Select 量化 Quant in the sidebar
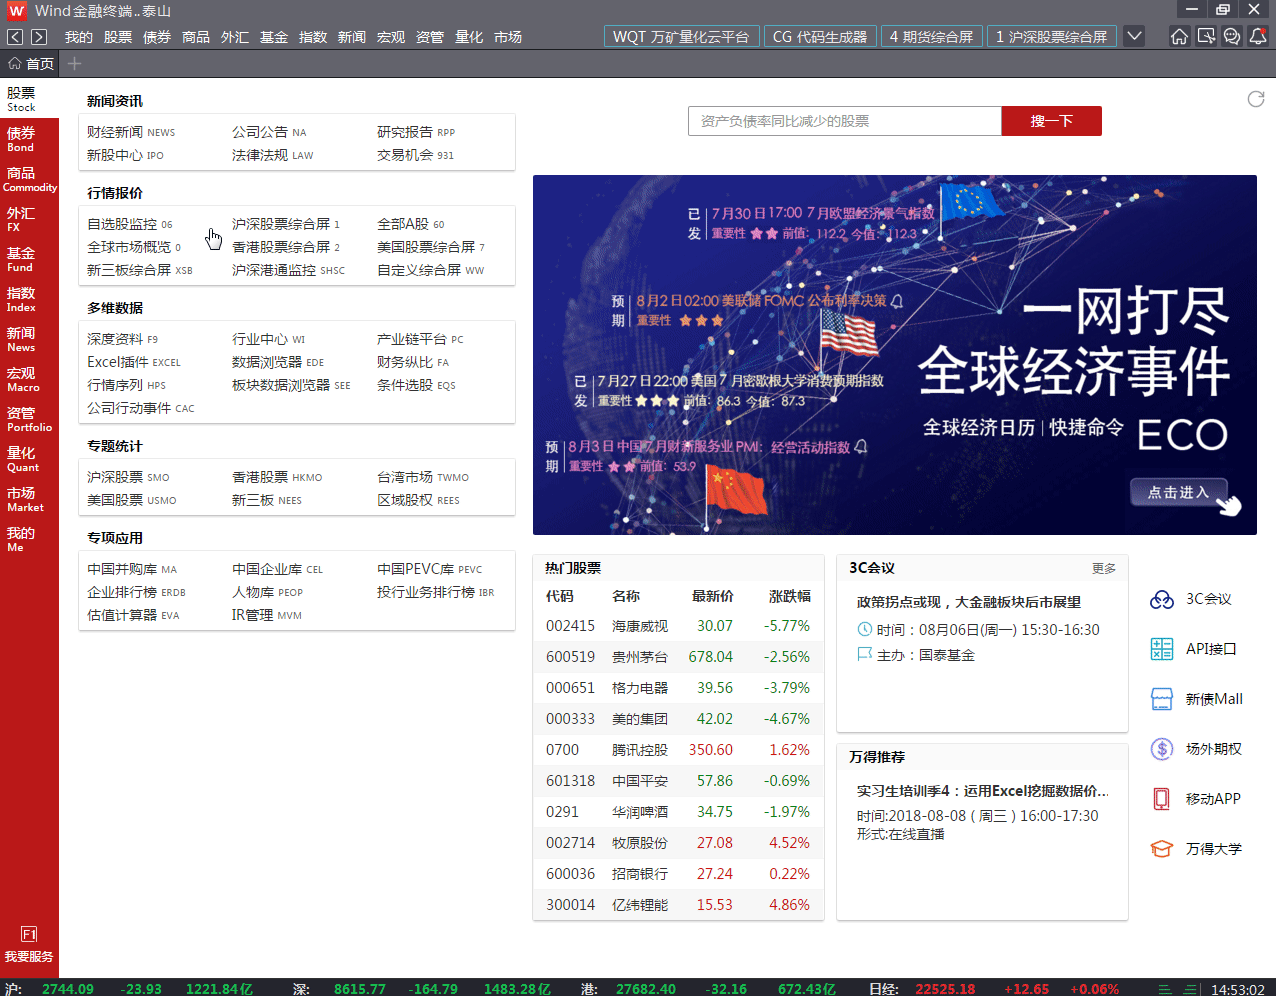Image resolution: width=1276 pixels, height=996 pixels. pyautogui.click(x=29, y=459)
